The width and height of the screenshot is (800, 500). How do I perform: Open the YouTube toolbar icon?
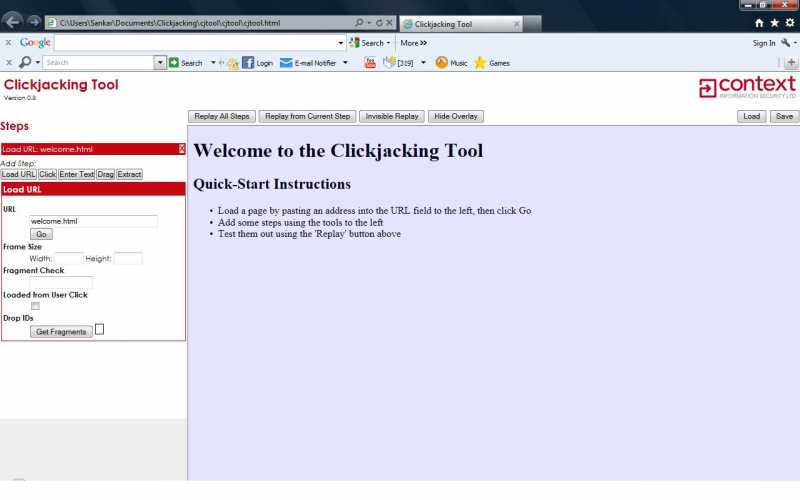[370, 63]
